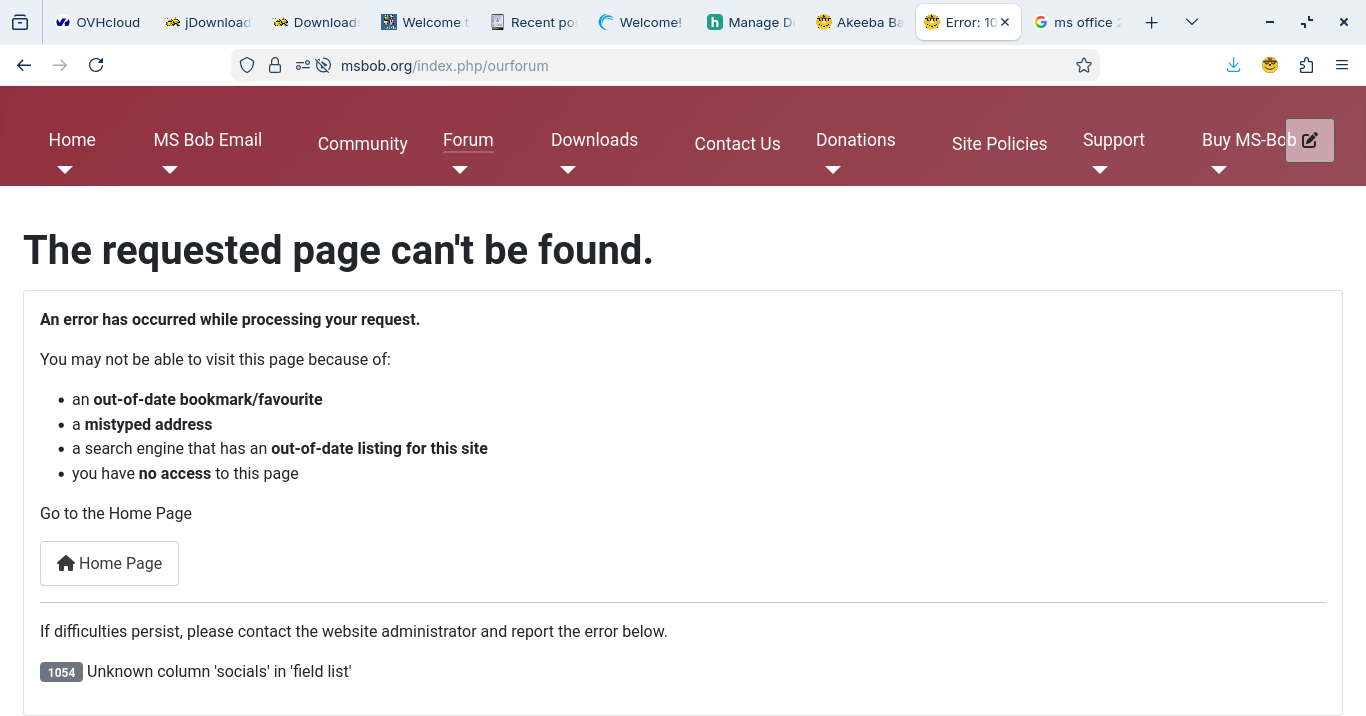Viewport: 1366px width, 716px height.
Task: Open the Firefox downloads panel
Action: tap(1233, 65)
